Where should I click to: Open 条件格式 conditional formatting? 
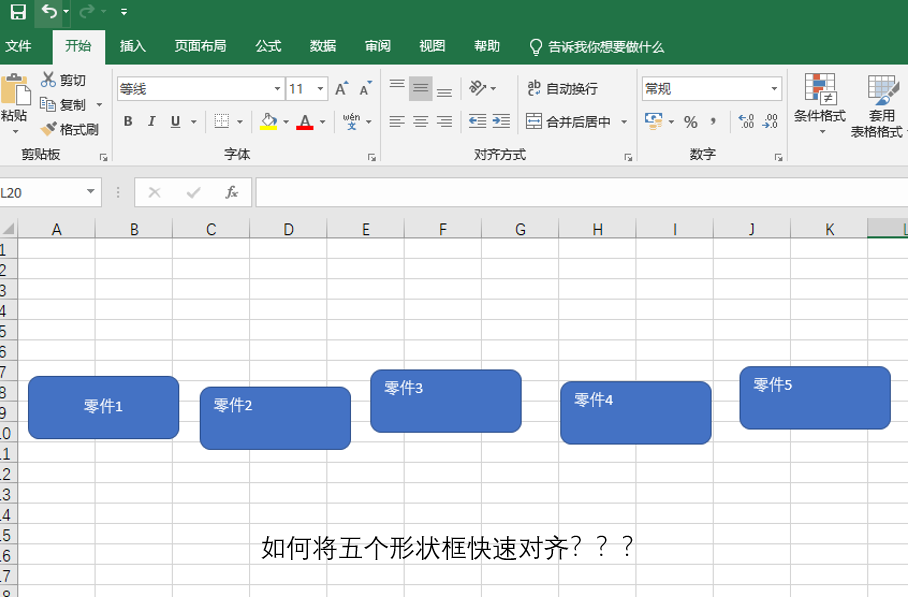[x=820, y=104]
